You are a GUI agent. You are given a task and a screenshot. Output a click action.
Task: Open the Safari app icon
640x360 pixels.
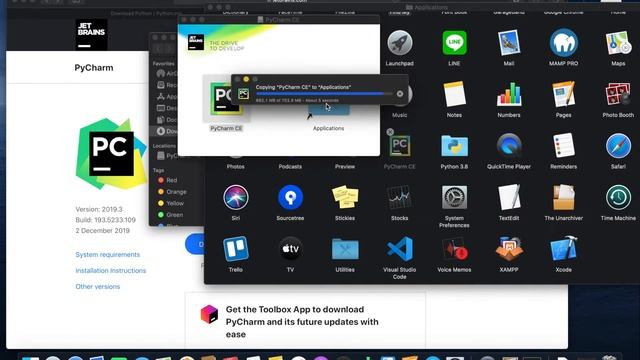618,146
